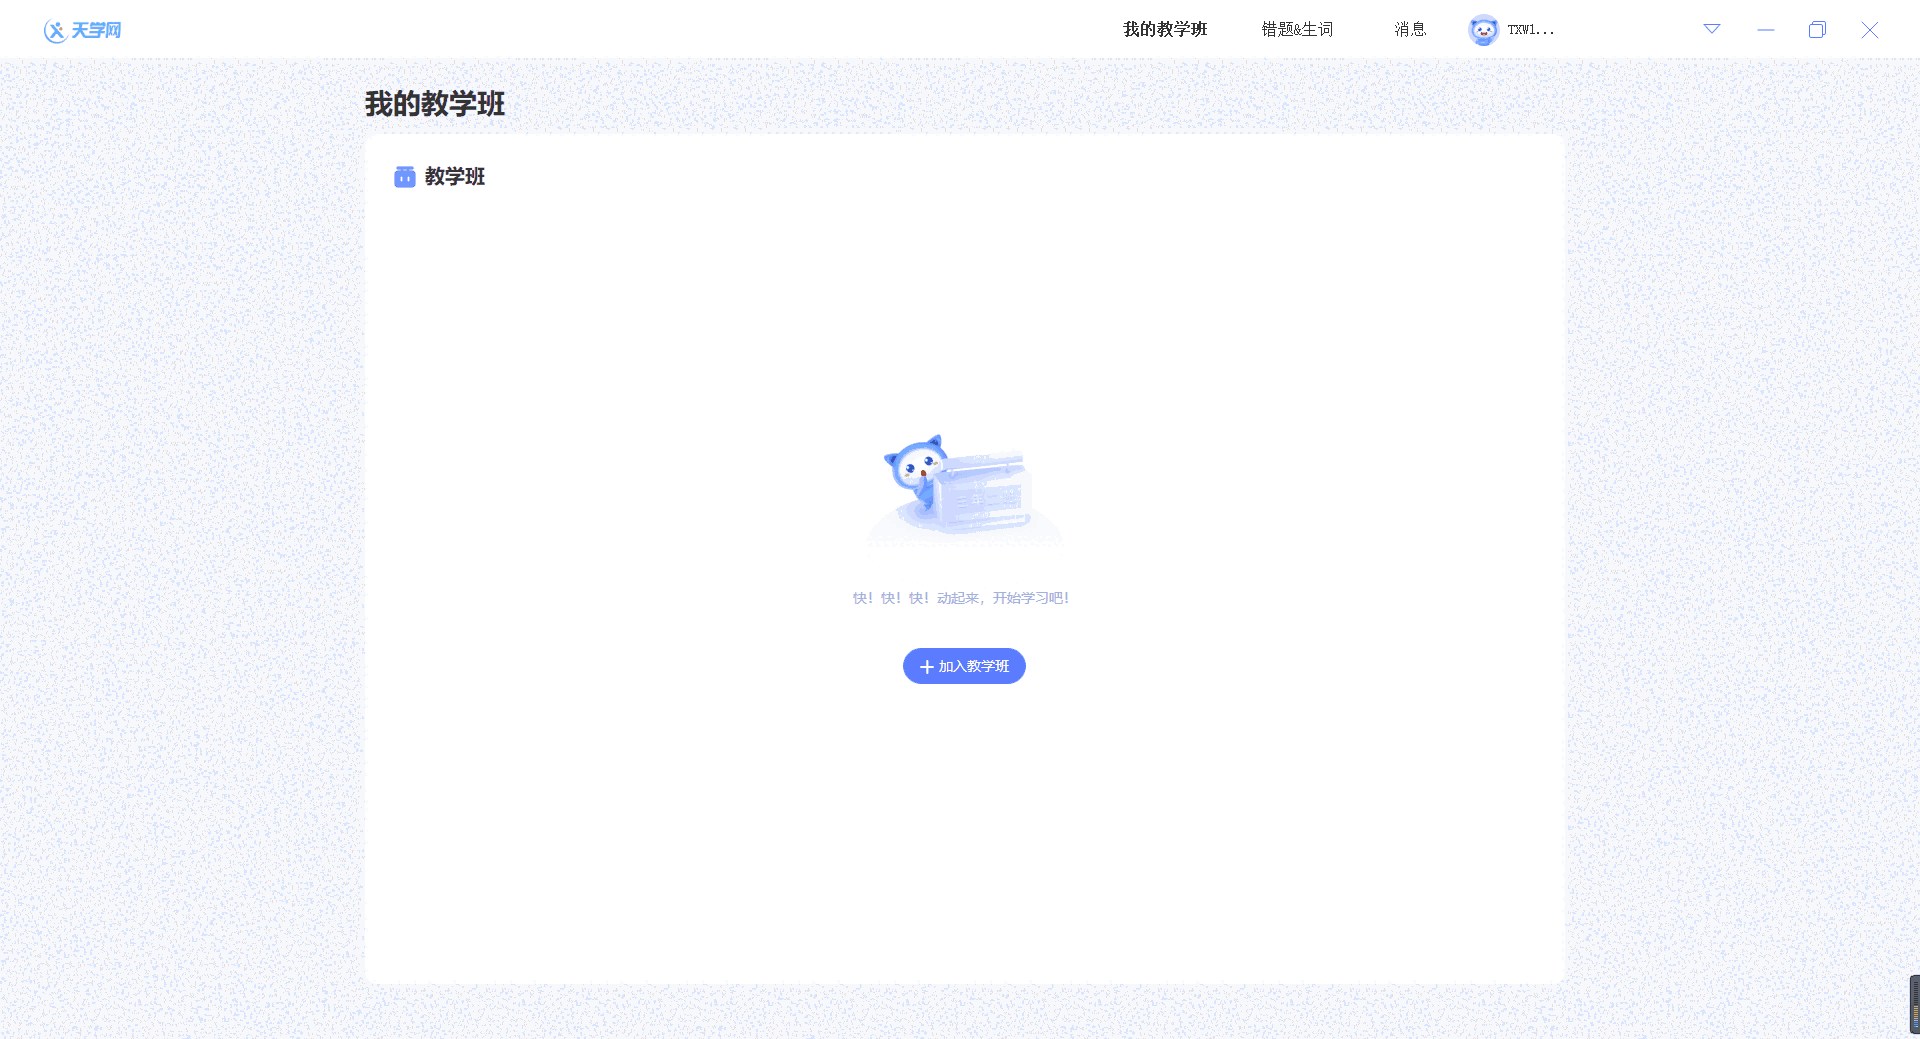Select the 我的教学班 tab
The width and height of the screenshot is (1920, 1039).
(1163, 30)
